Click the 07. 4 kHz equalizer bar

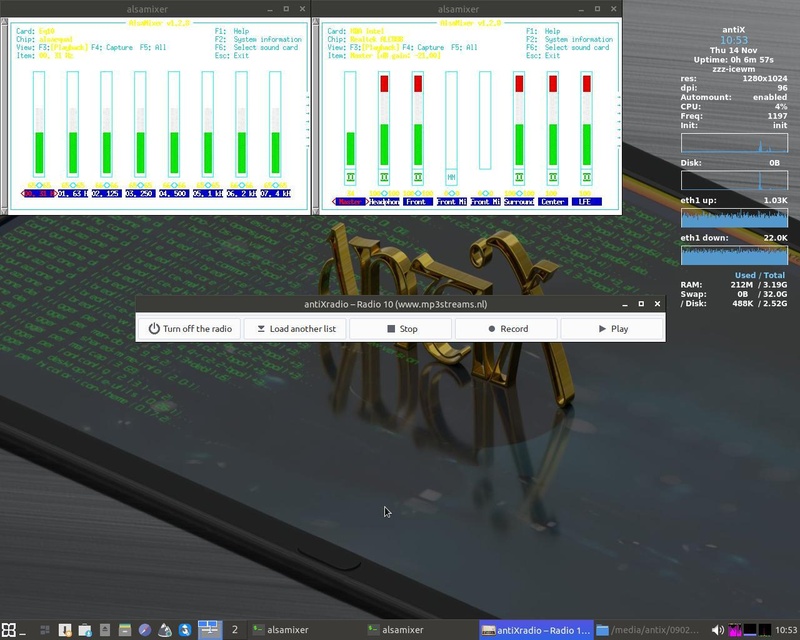(275, 124)
